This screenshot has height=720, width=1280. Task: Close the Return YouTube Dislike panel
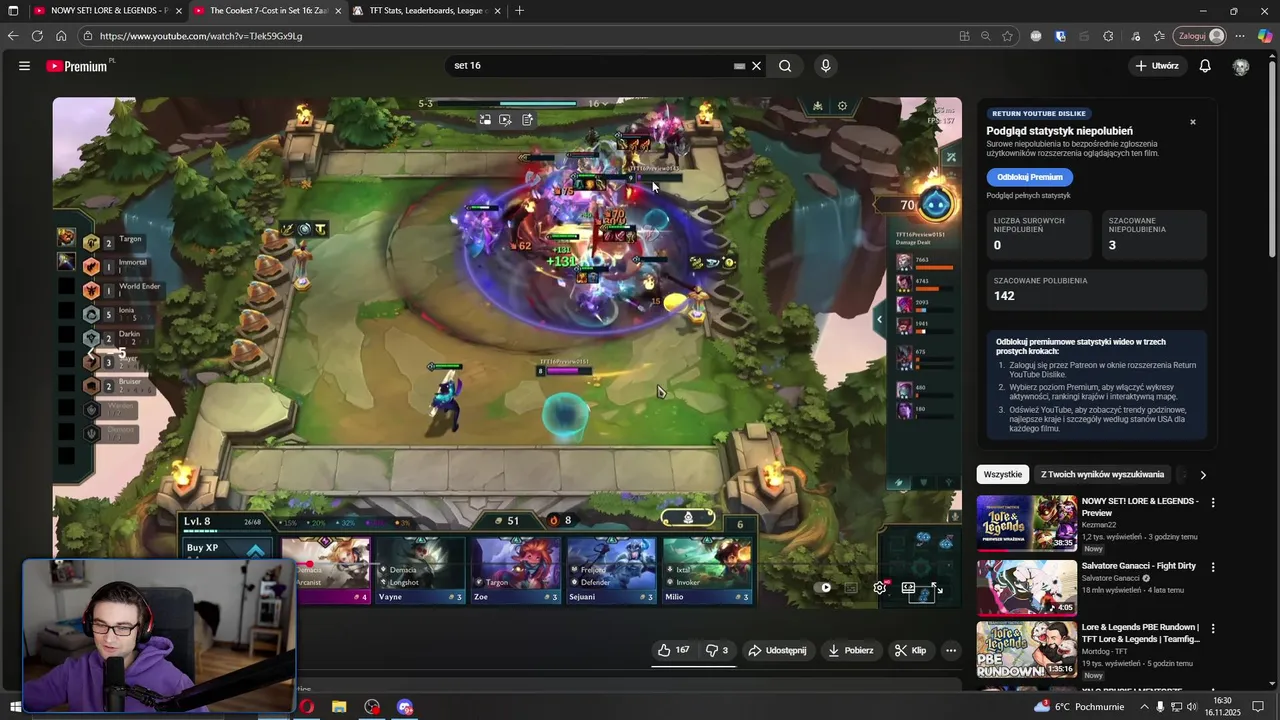[x=1192, y=122]
